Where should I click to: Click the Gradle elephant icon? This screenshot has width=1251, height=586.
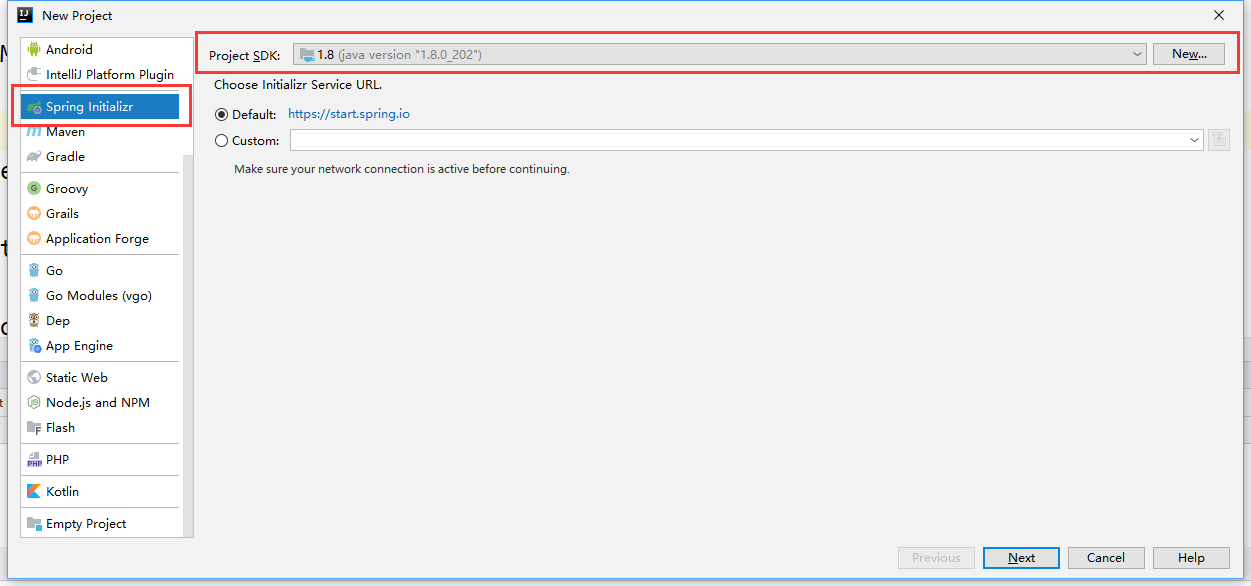point(34,156)
